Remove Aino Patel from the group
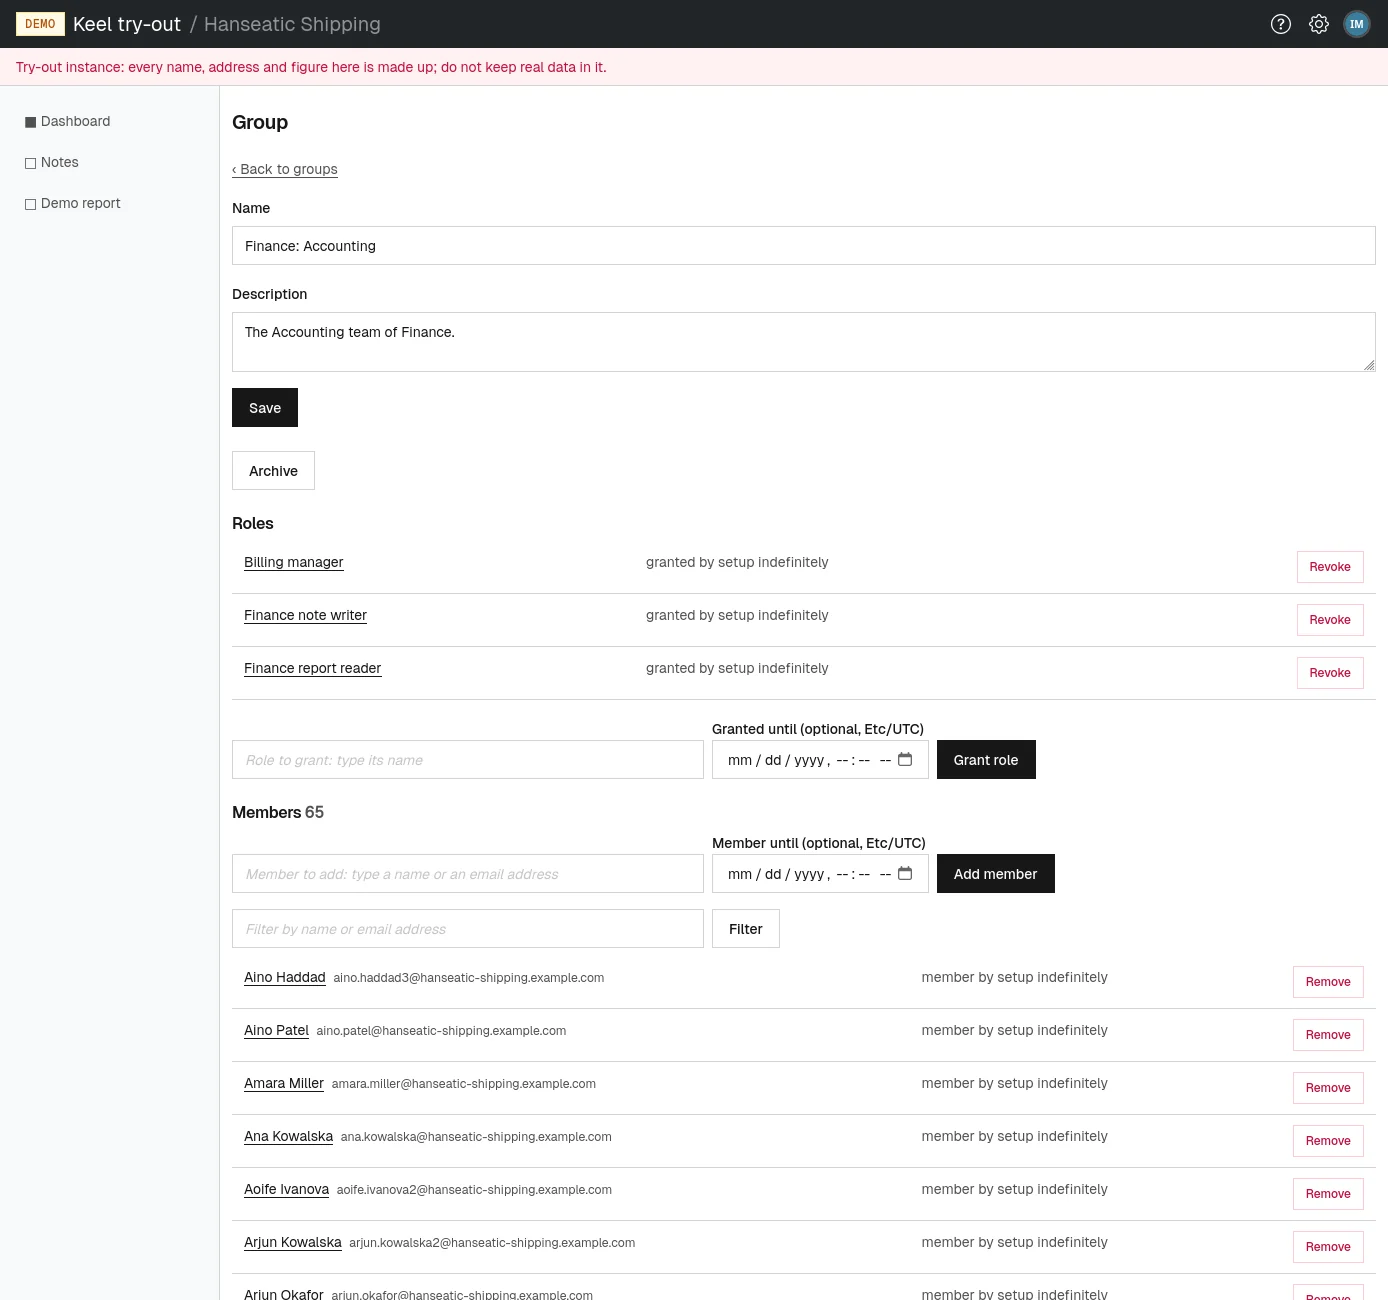Viewport: 1388px width, 1300px height. tap(1328, 1035)
